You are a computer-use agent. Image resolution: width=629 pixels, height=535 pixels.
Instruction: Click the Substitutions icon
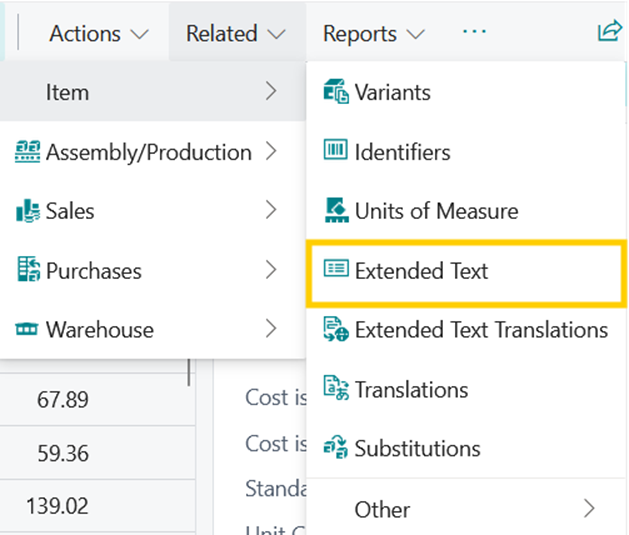[x=335, y=448]
